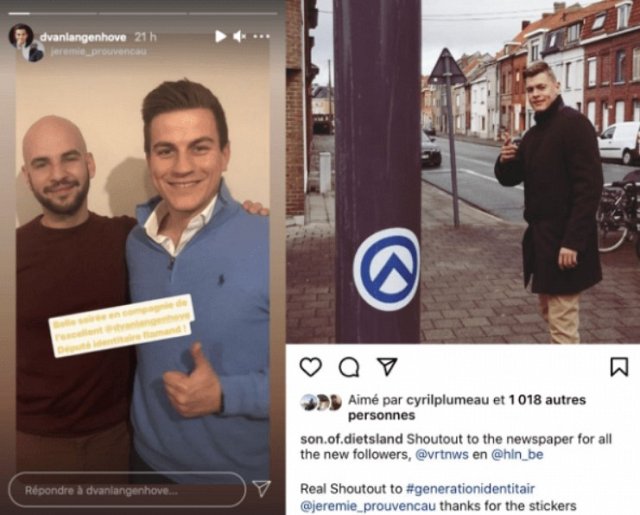640x515 pixels.
Task: Open the dvanlangenhove username
Action: 83,37
